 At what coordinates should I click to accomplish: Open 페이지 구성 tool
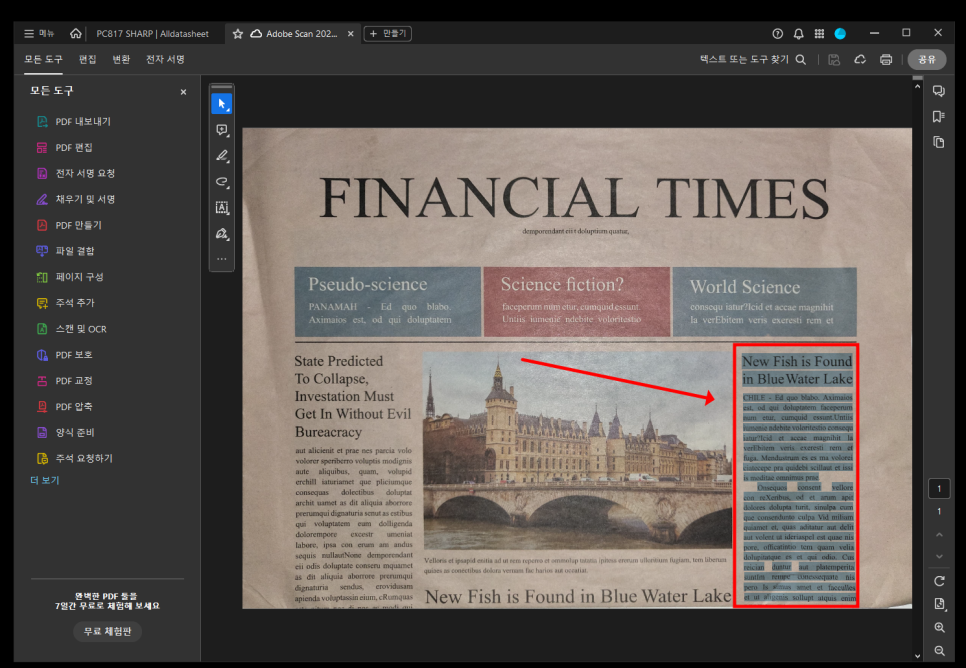70,277
